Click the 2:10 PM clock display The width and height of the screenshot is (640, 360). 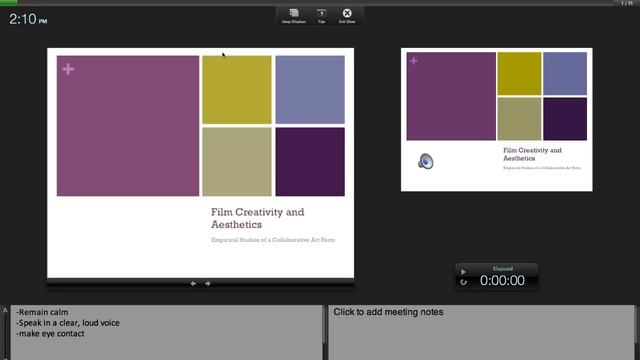coord(28,19)
